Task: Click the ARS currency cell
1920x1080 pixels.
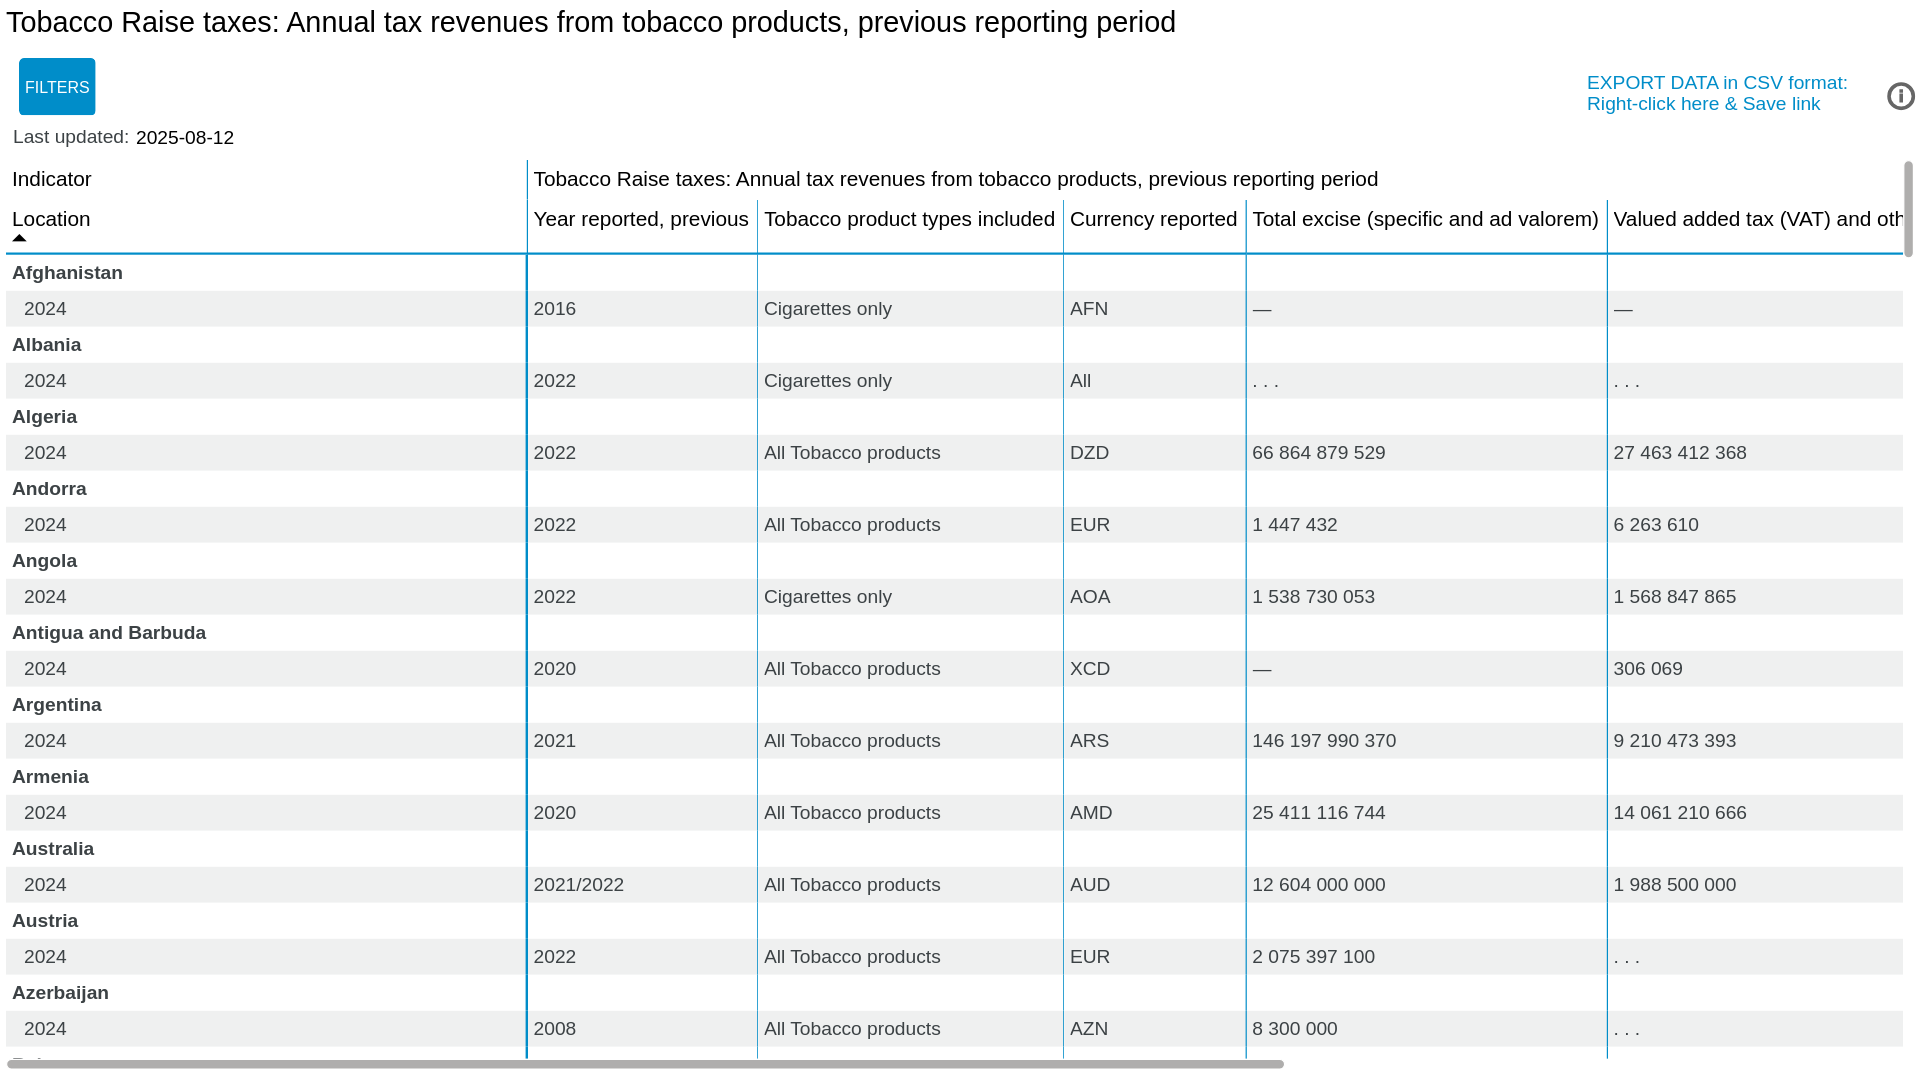Action: click(1089, 741)
